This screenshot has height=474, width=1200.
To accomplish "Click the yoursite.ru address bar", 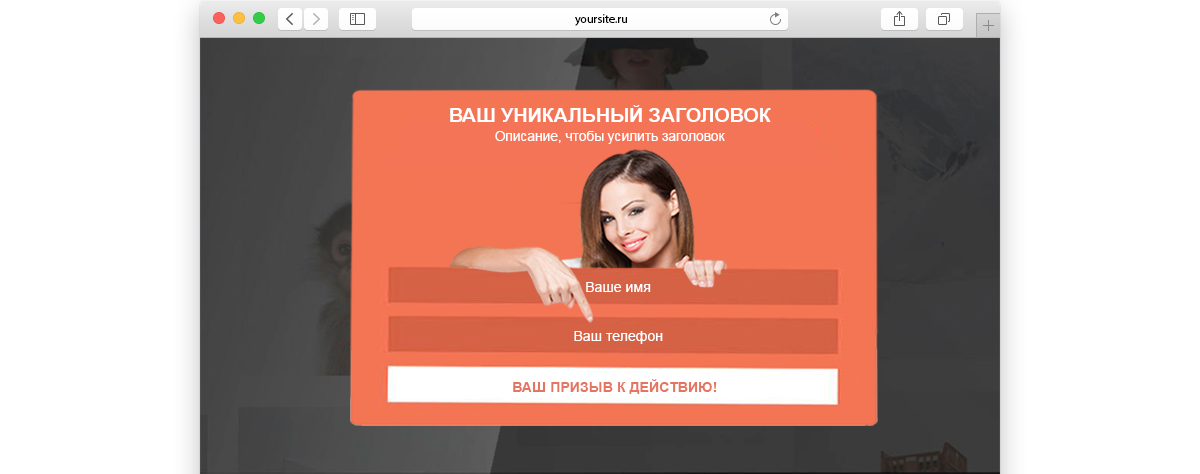I will pyautogui.click(x=600, y=19).
